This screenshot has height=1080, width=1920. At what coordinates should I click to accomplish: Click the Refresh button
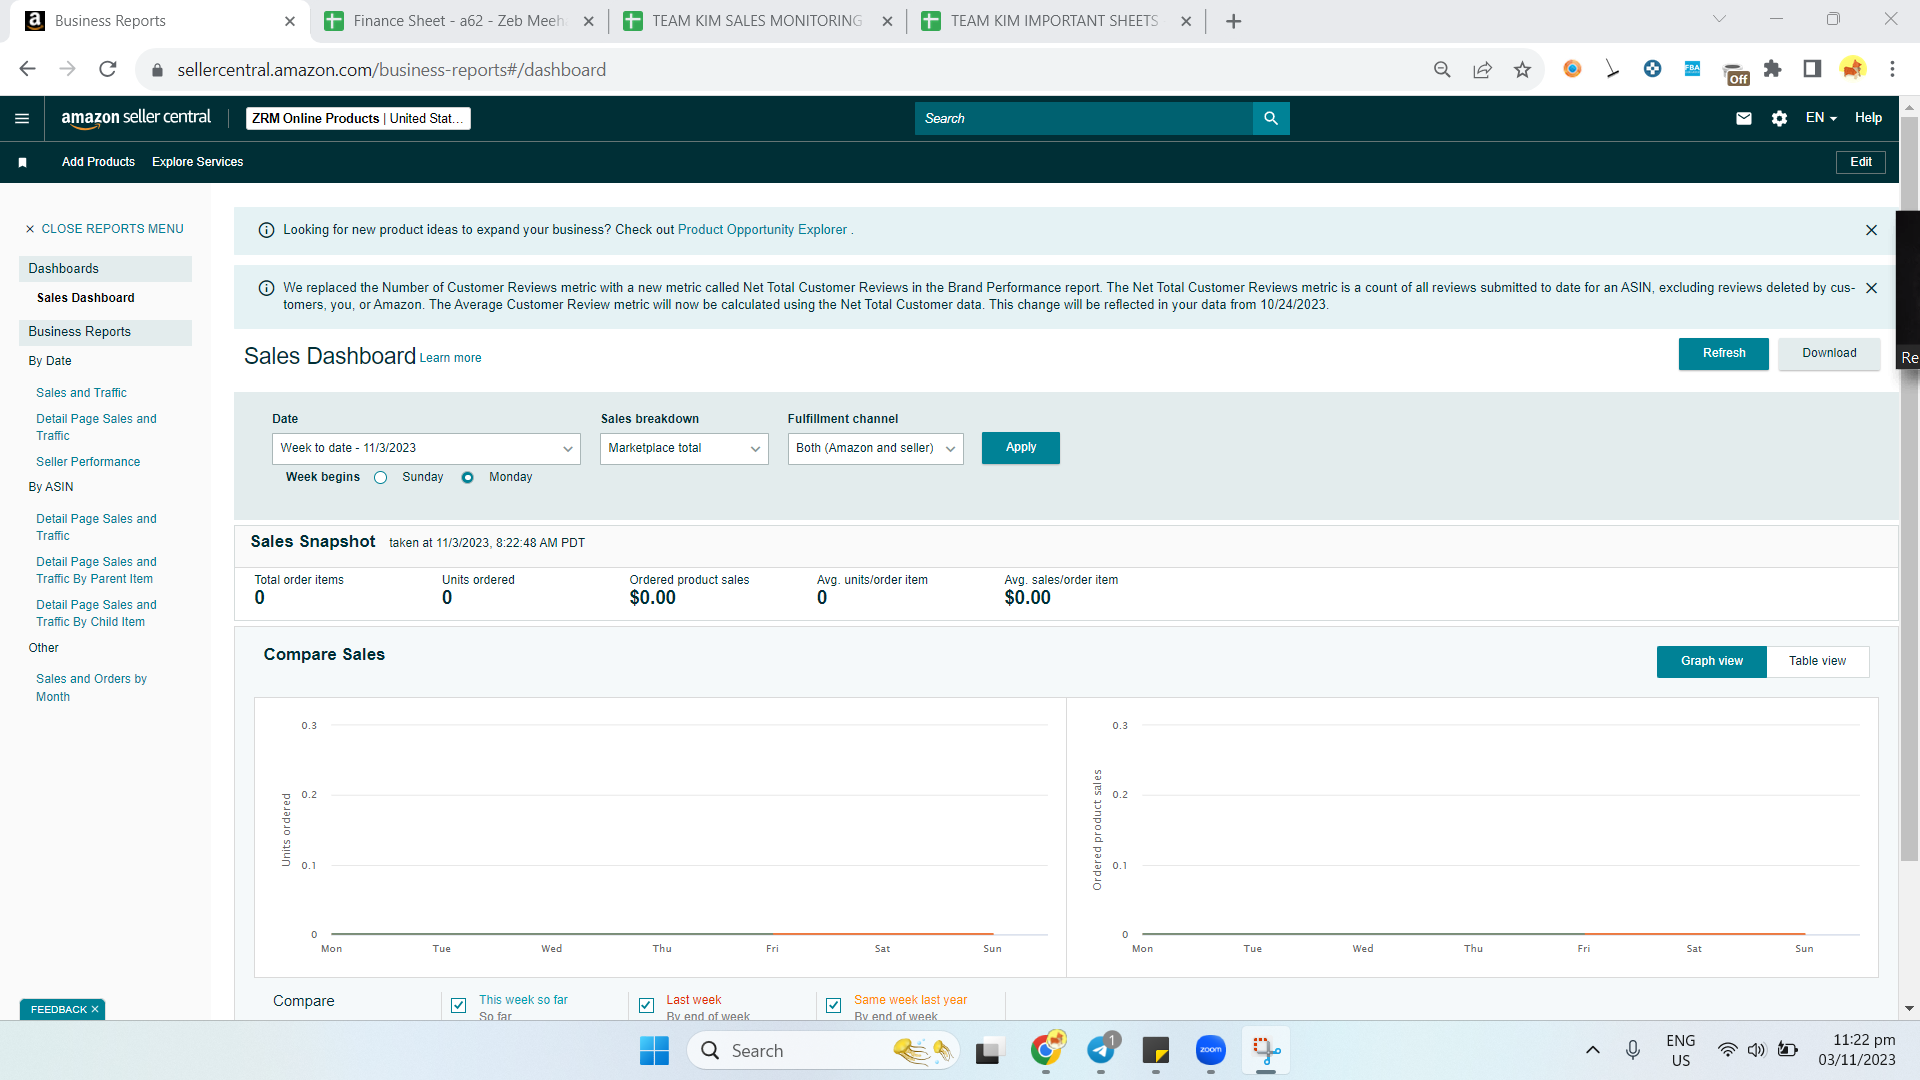tap(1723, 354)
